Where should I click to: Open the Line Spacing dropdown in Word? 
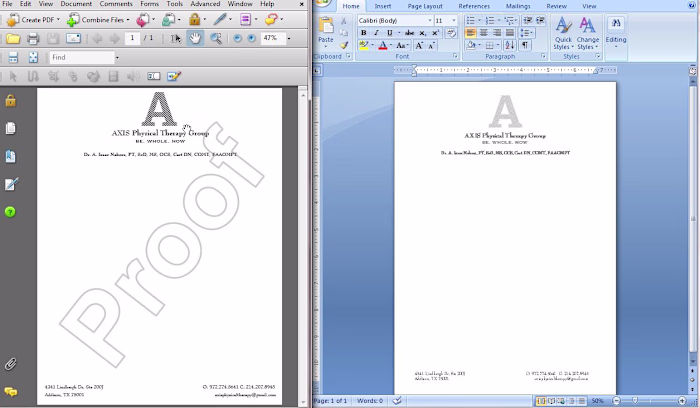527,33
